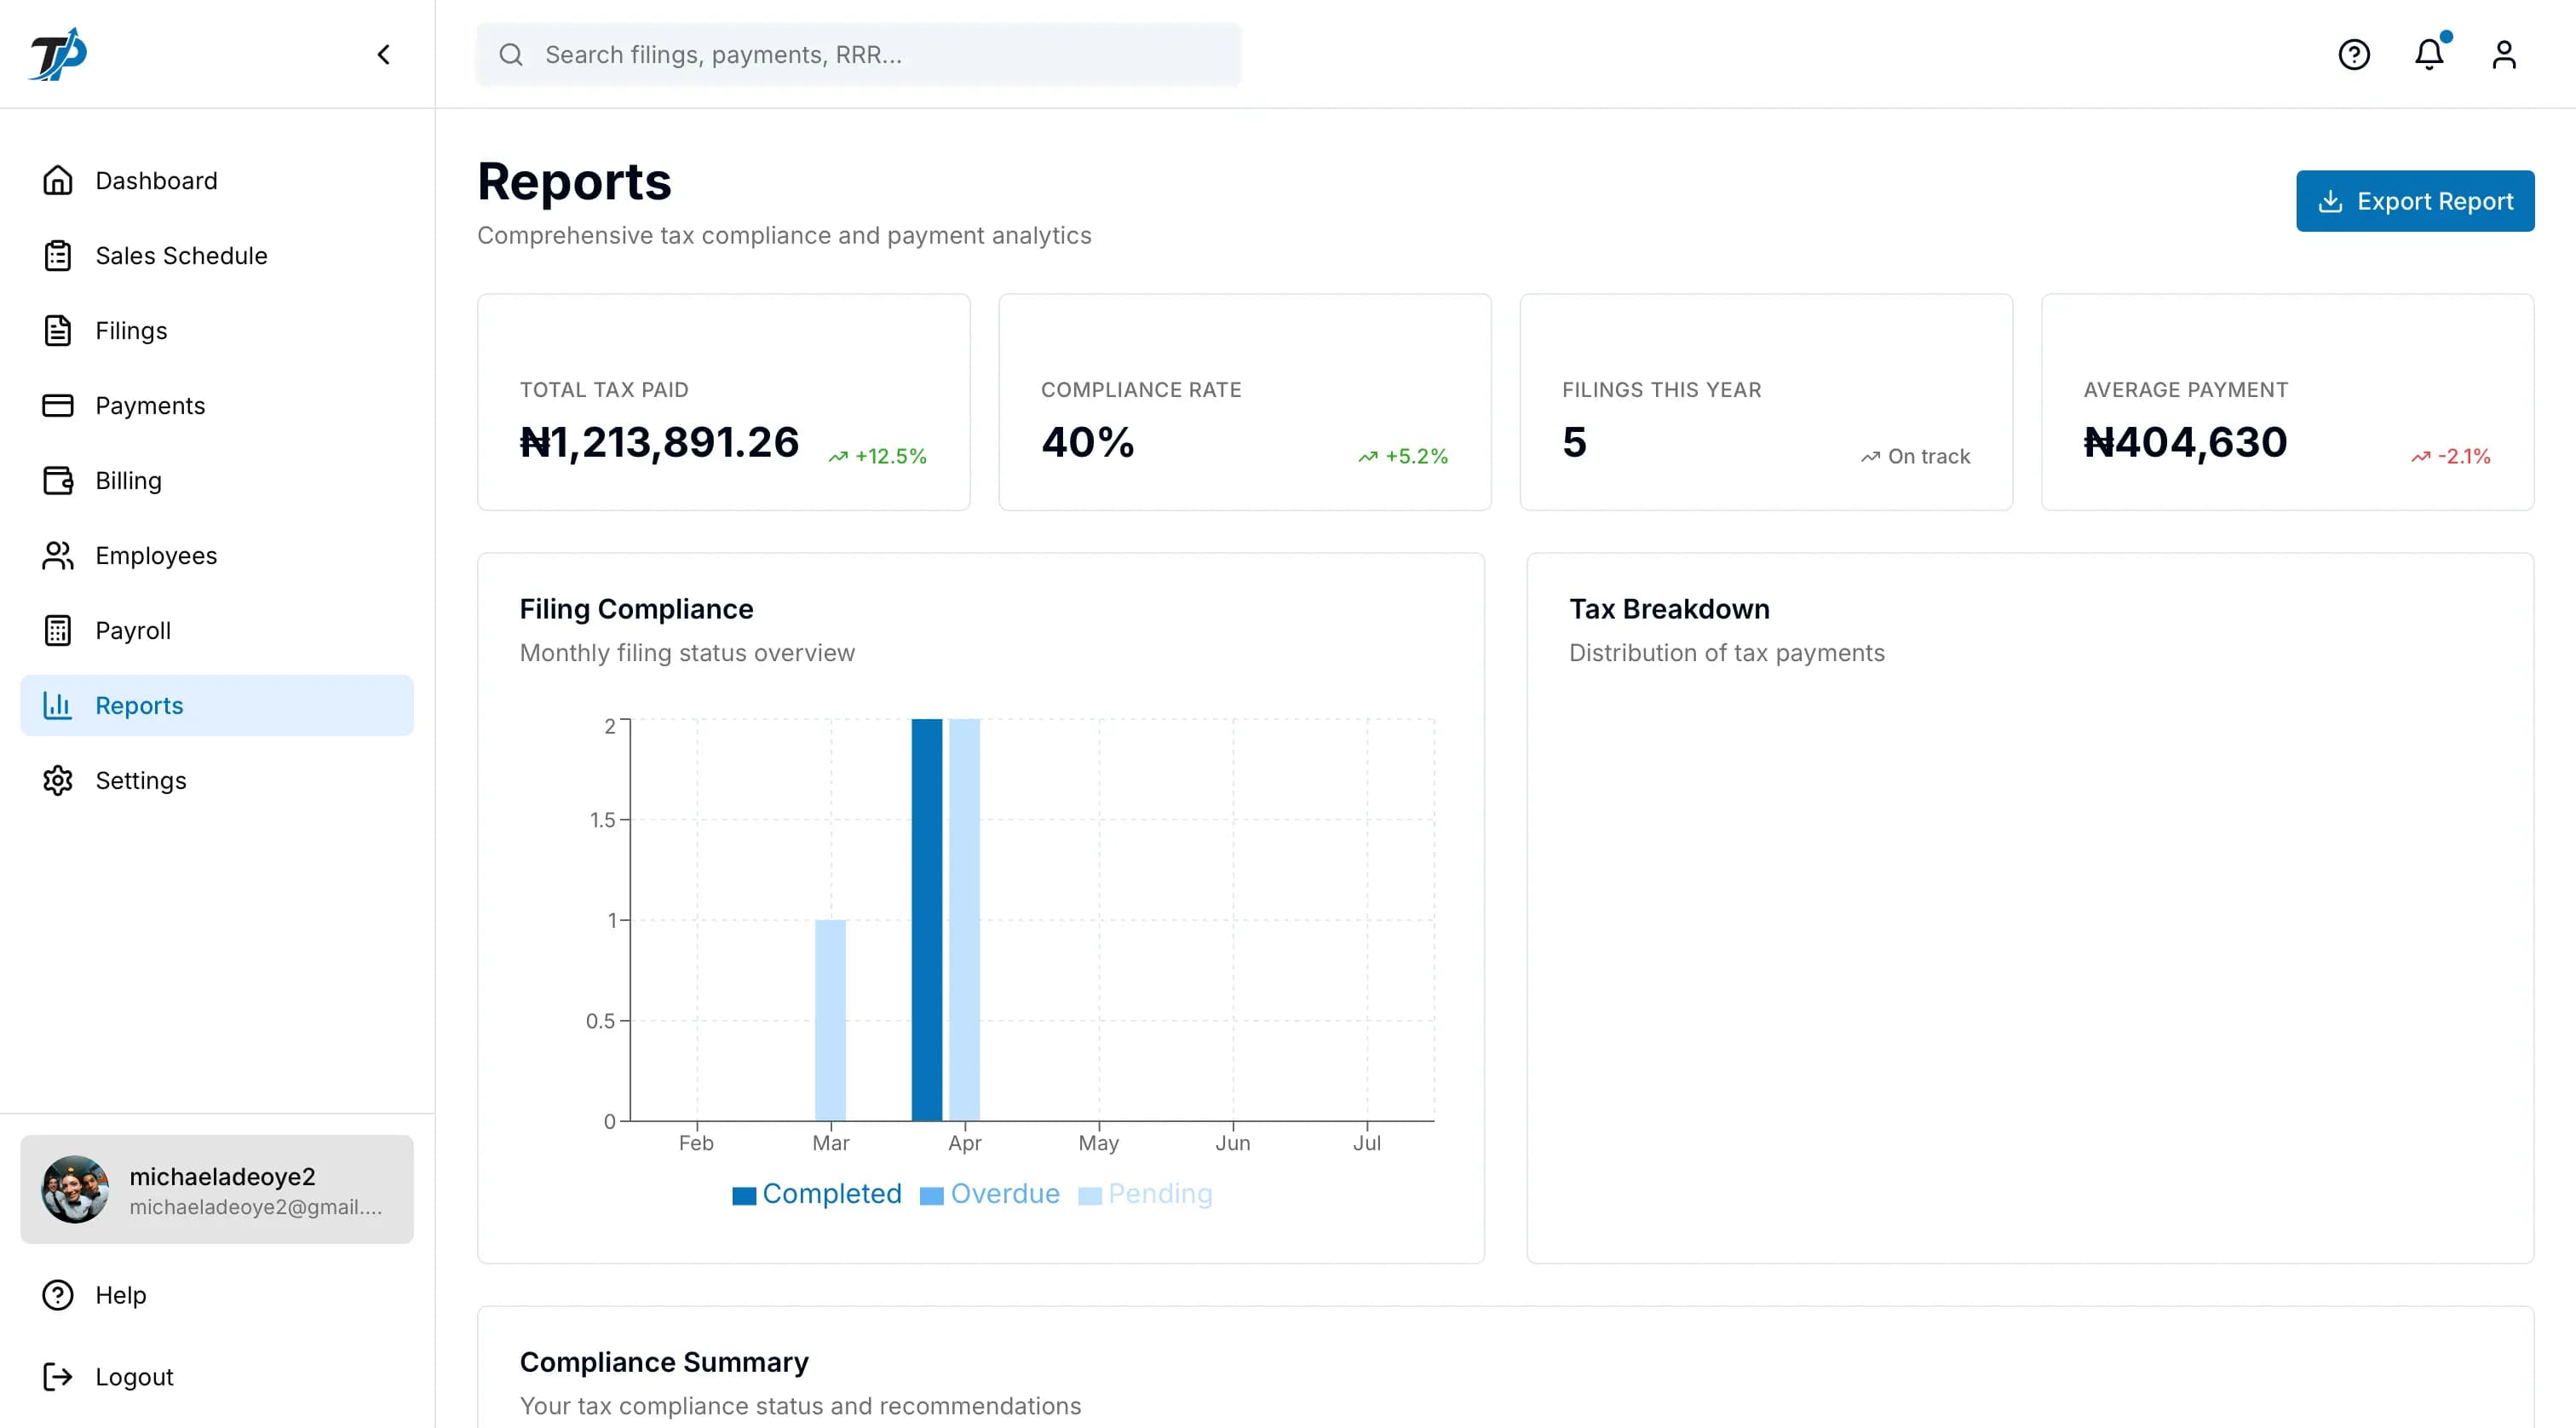Open the notifications bell

tap(2429, 54)
